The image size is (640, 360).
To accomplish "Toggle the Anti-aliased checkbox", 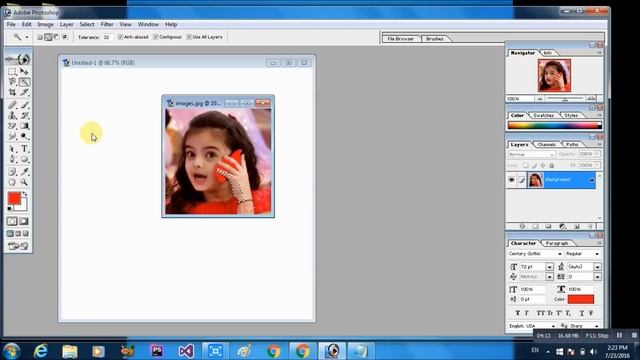I will 120,37.
